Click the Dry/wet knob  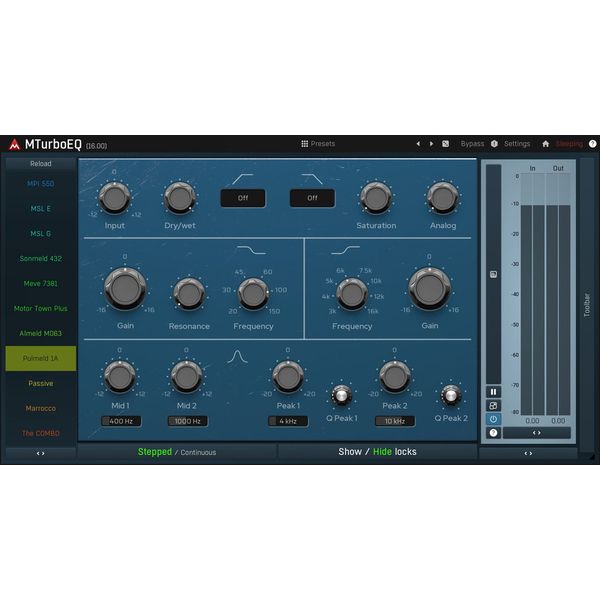click(x=180, y=198)
